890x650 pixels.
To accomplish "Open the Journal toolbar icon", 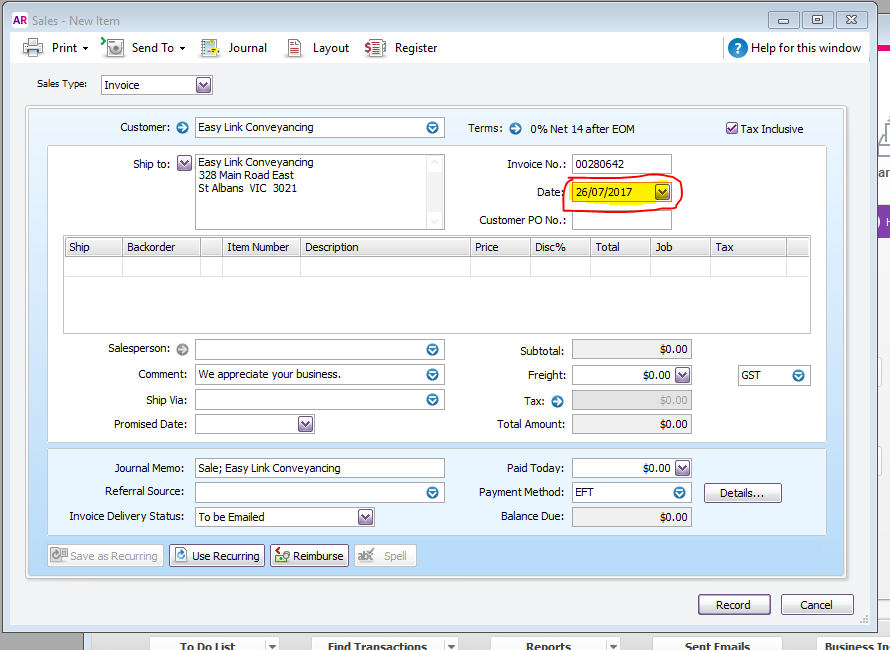I will point(209,48).
